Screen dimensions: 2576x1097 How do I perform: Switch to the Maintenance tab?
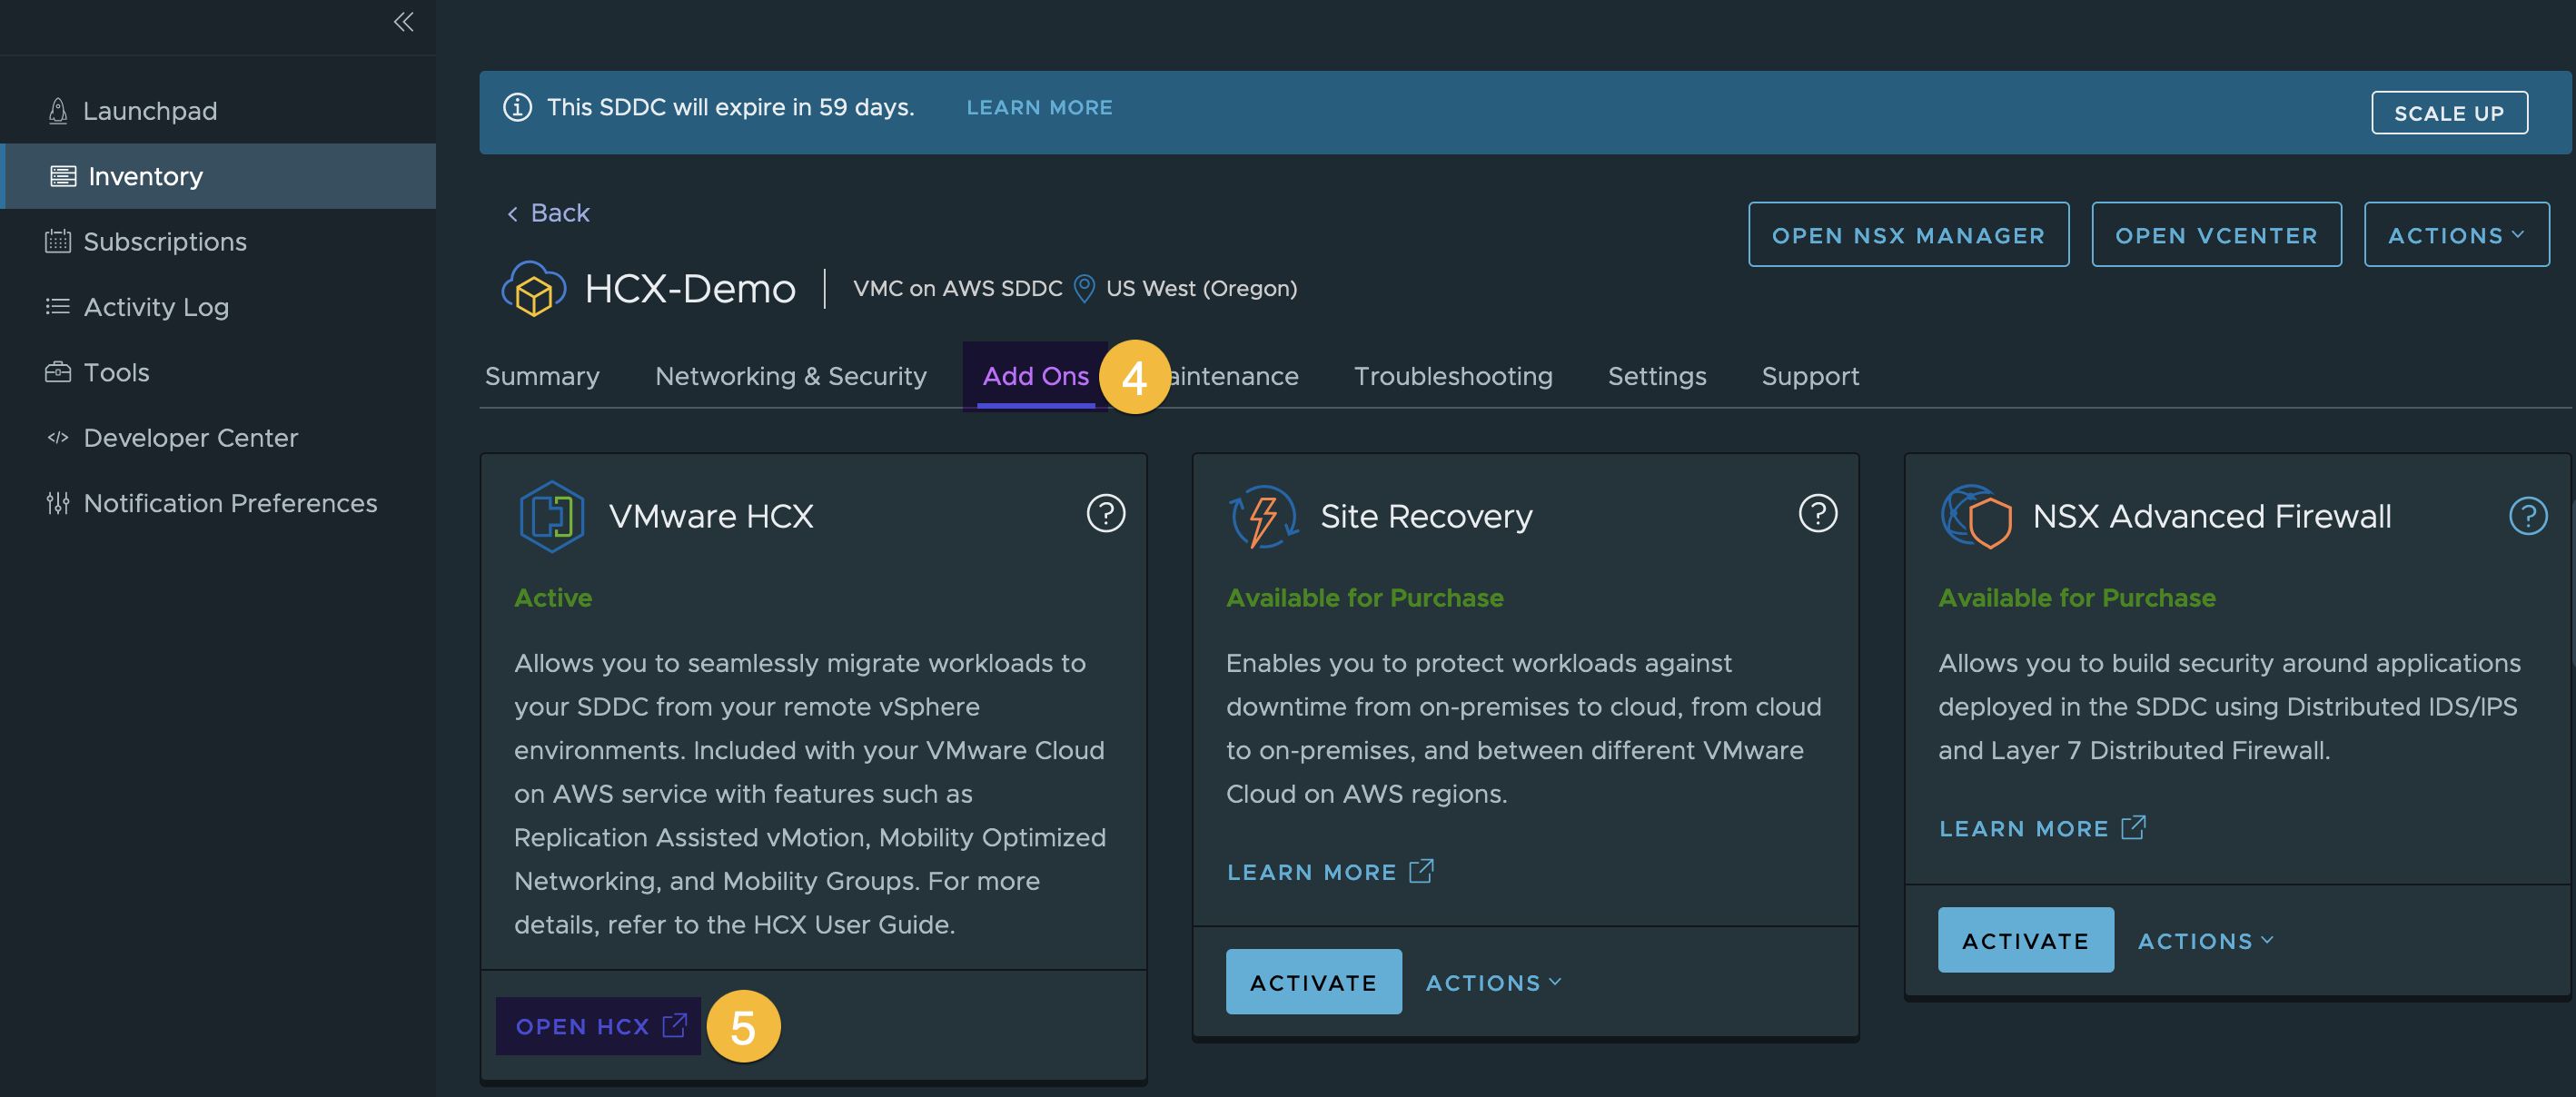tap(1234, 376)
